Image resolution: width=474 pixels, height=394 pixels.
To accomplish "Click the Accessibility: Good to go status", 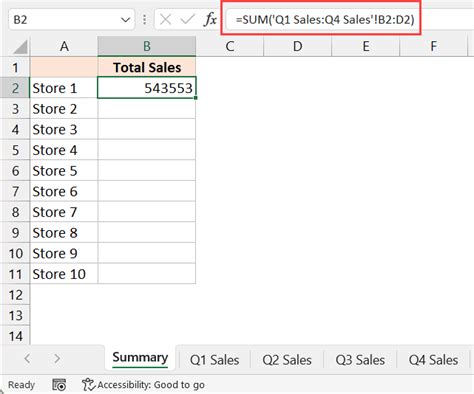I will [151, 385].
